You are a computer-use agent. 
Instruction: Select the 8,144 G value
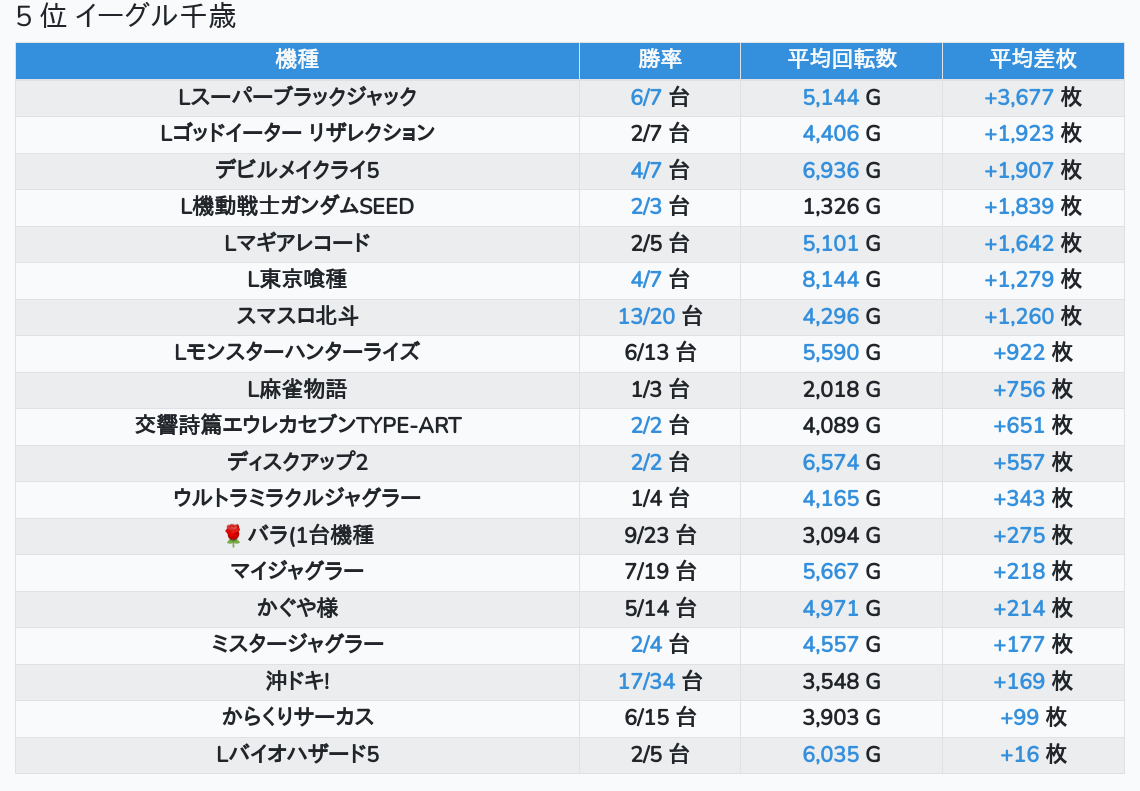coord(841,279)
